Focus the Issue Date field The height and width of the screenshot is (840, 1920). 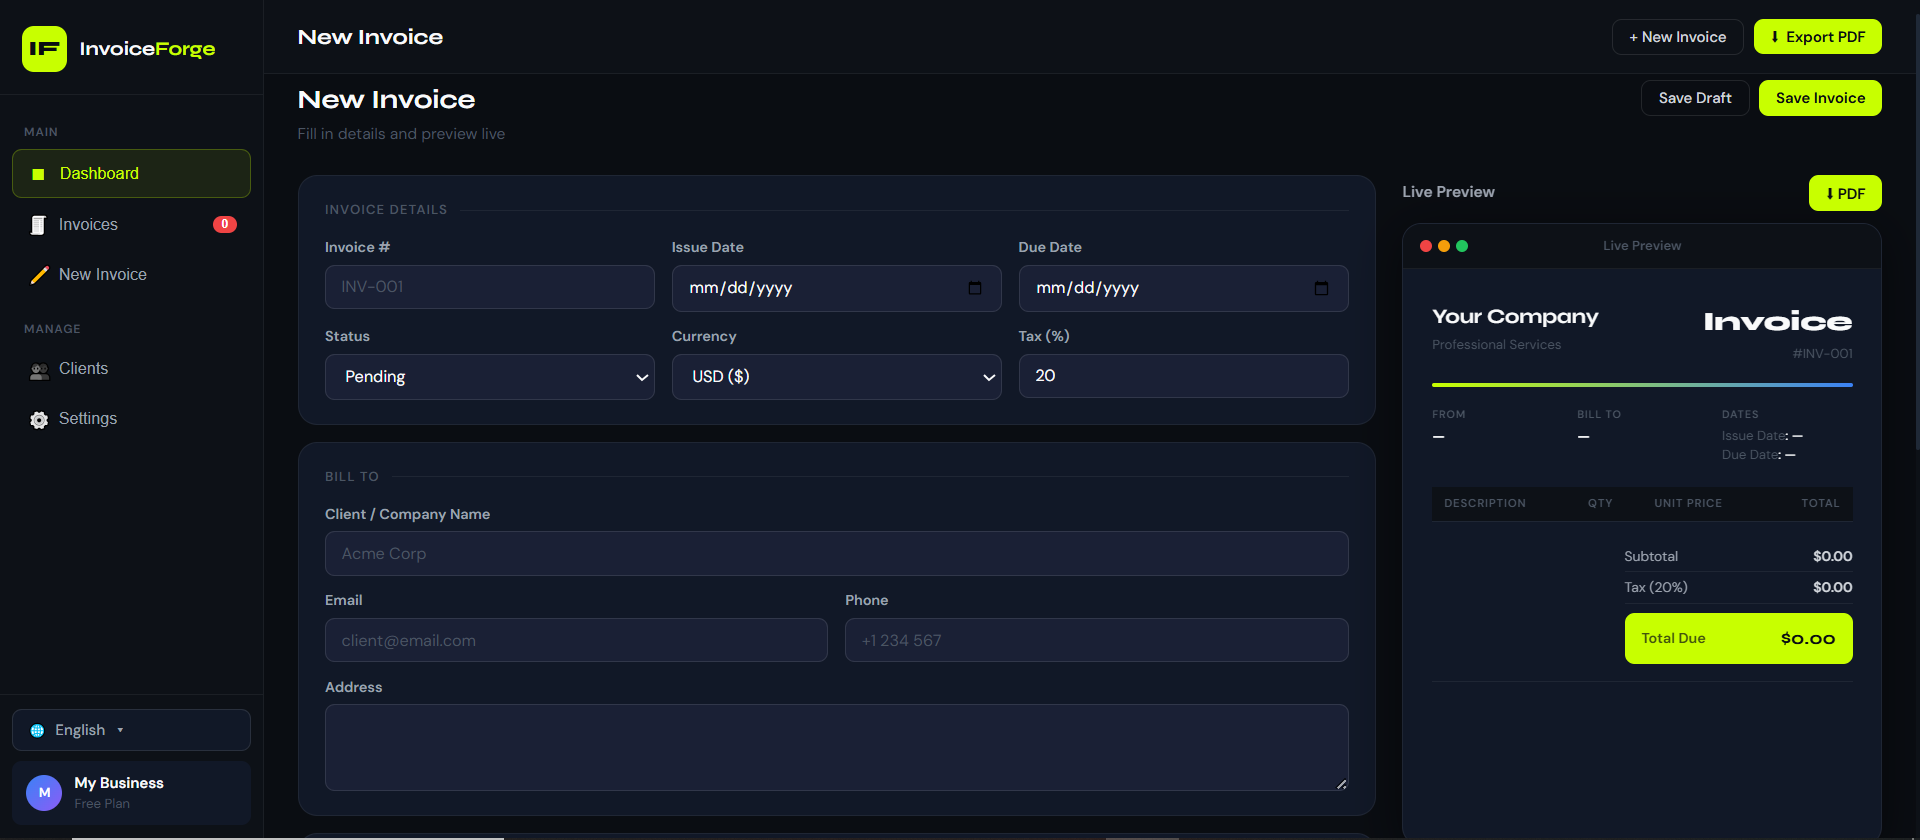pos(837,288)
